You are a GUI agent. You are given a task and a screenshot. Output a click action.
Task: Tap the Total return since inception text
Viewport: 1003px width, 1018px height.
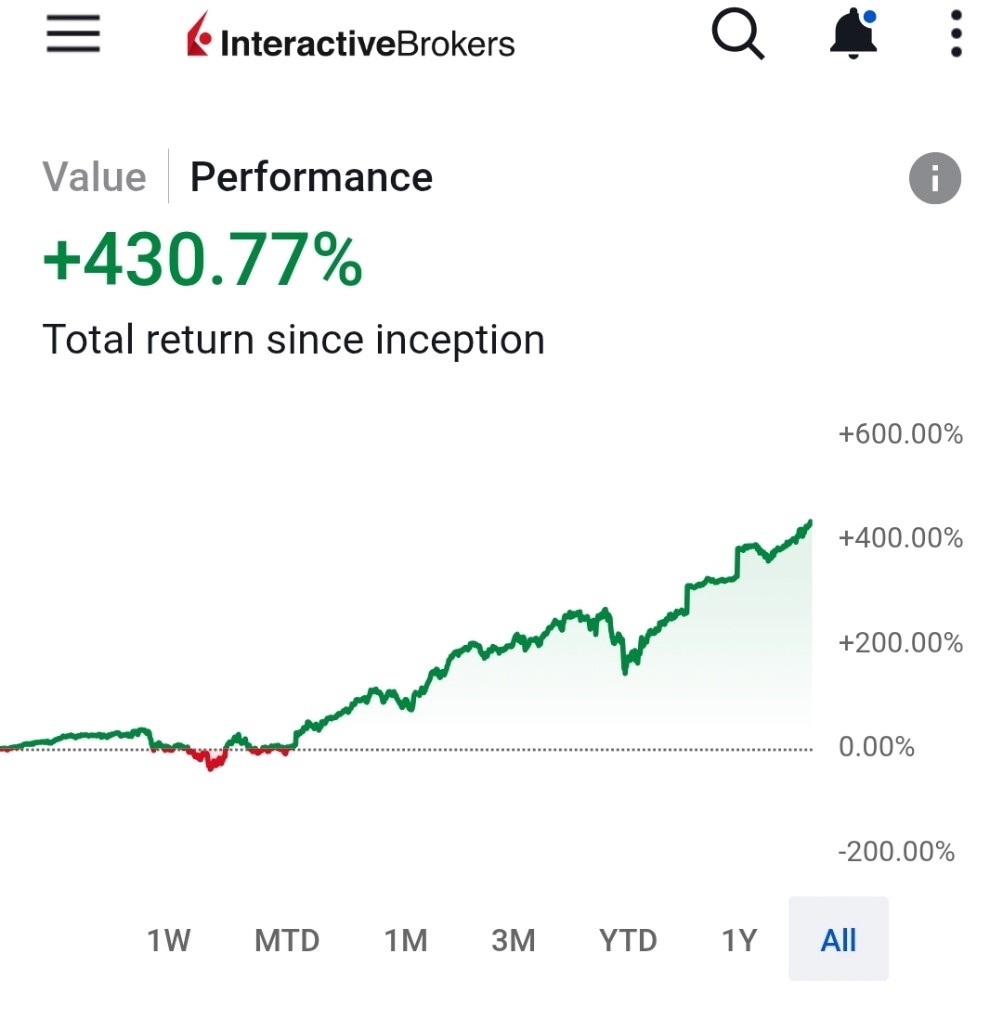293,340
